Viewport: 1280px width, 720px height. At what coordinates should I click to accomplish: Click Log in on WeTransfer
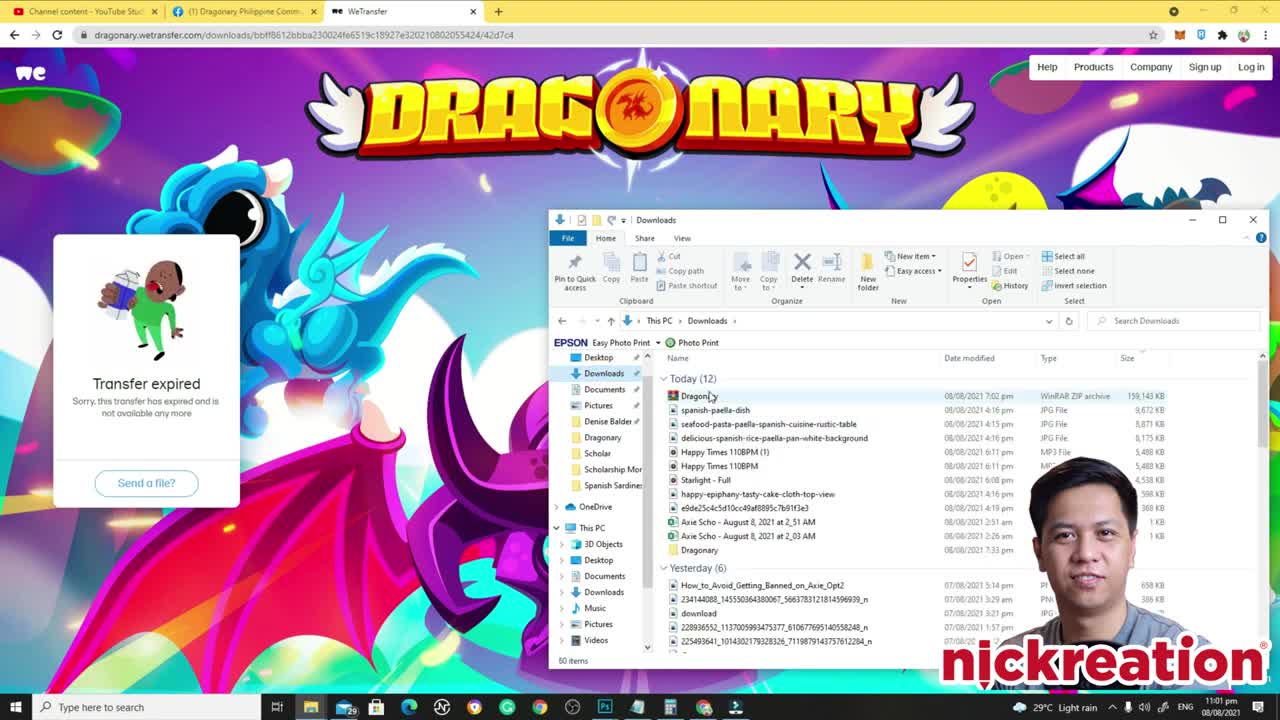(1251, 67)
